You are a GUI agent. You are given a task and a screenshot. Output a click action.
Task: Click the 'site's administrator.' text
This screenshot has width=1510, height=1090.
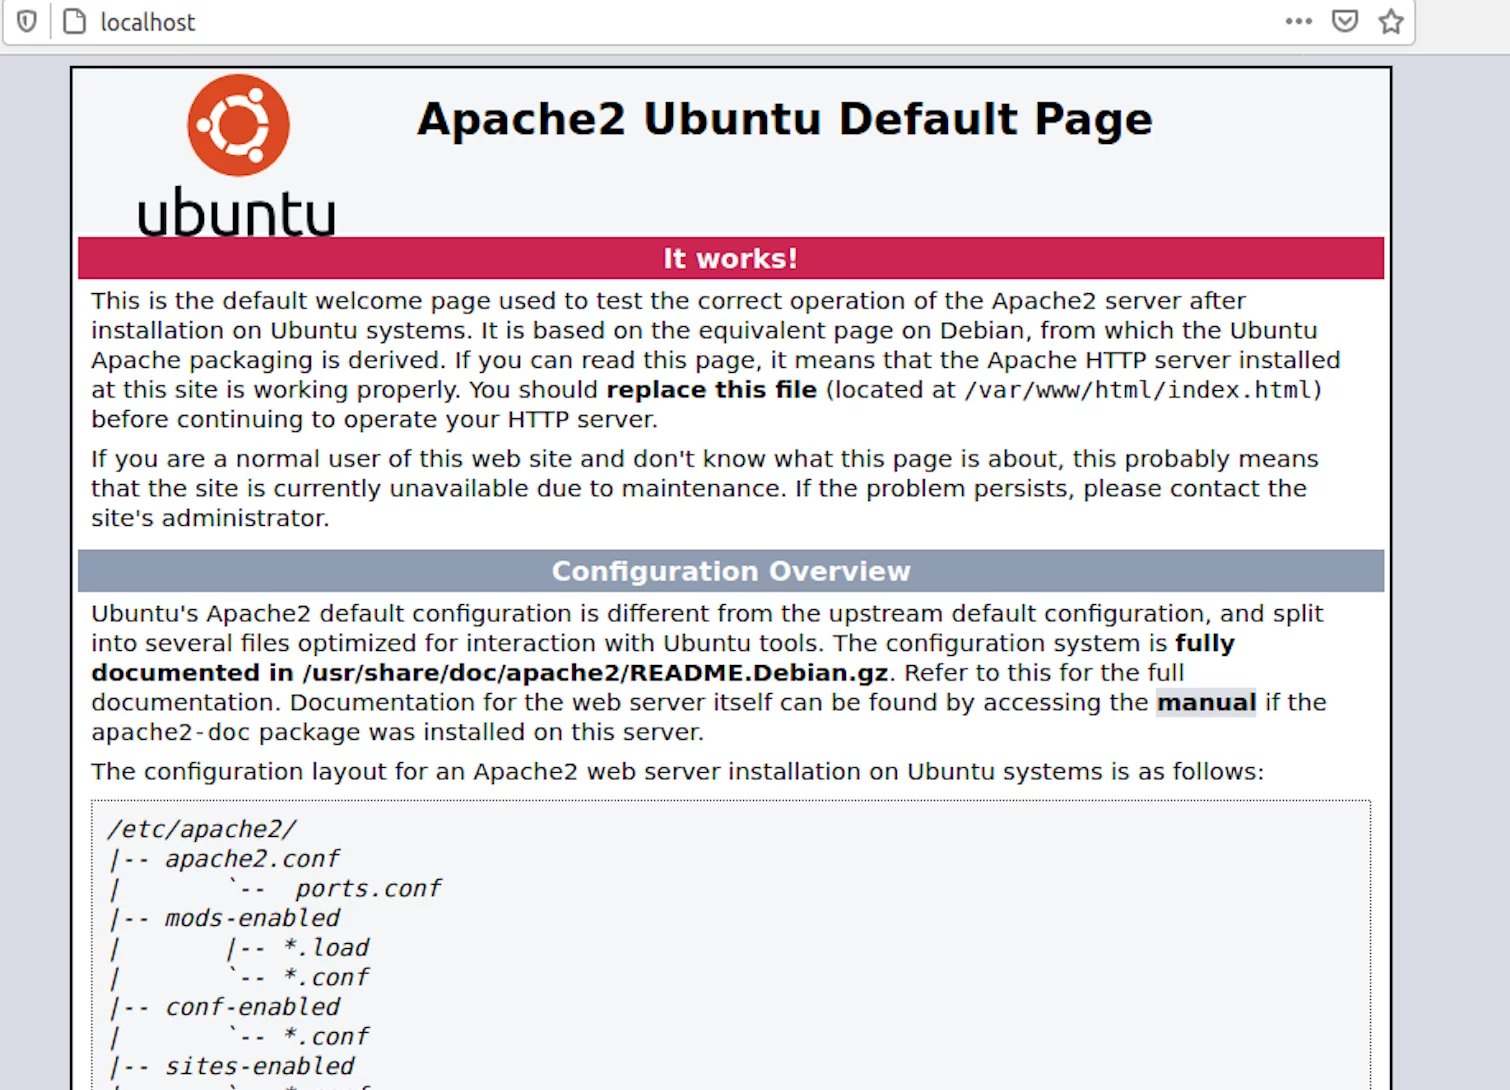coord(210,518)
